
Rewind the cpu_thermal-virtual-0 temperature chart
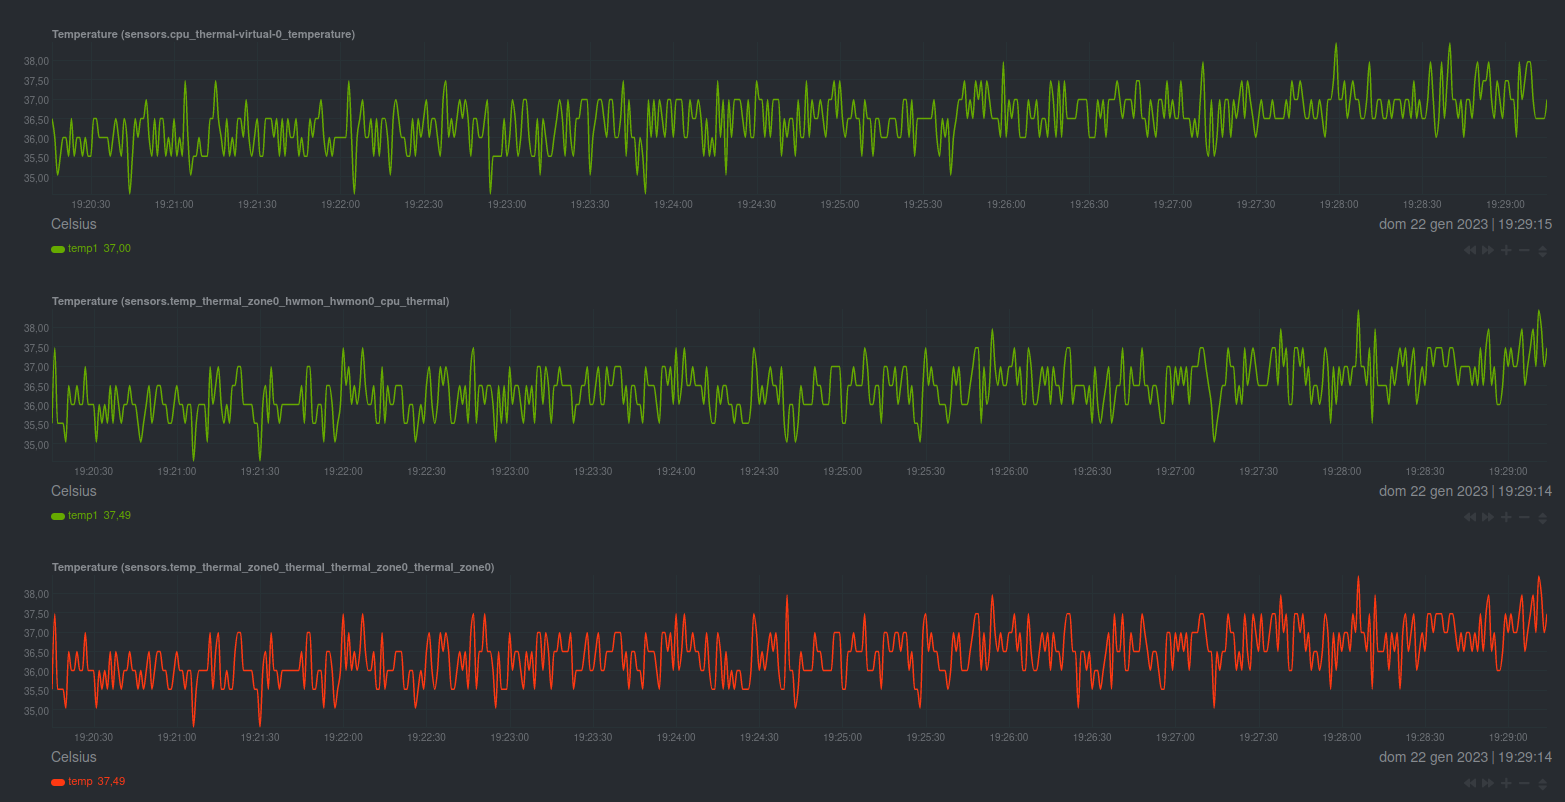click(1470, 251)
